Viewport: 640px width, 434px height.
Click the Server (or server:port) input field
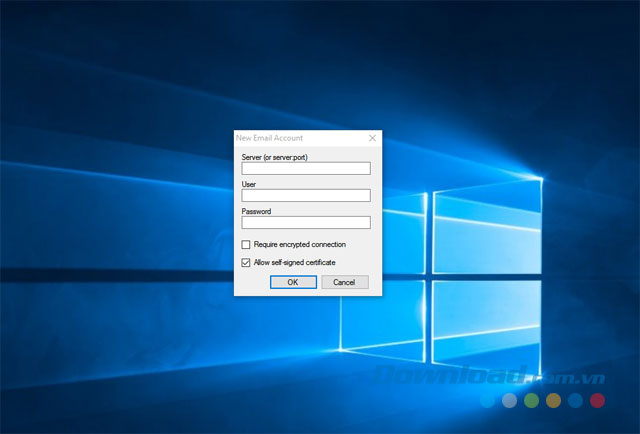point(306,168)
